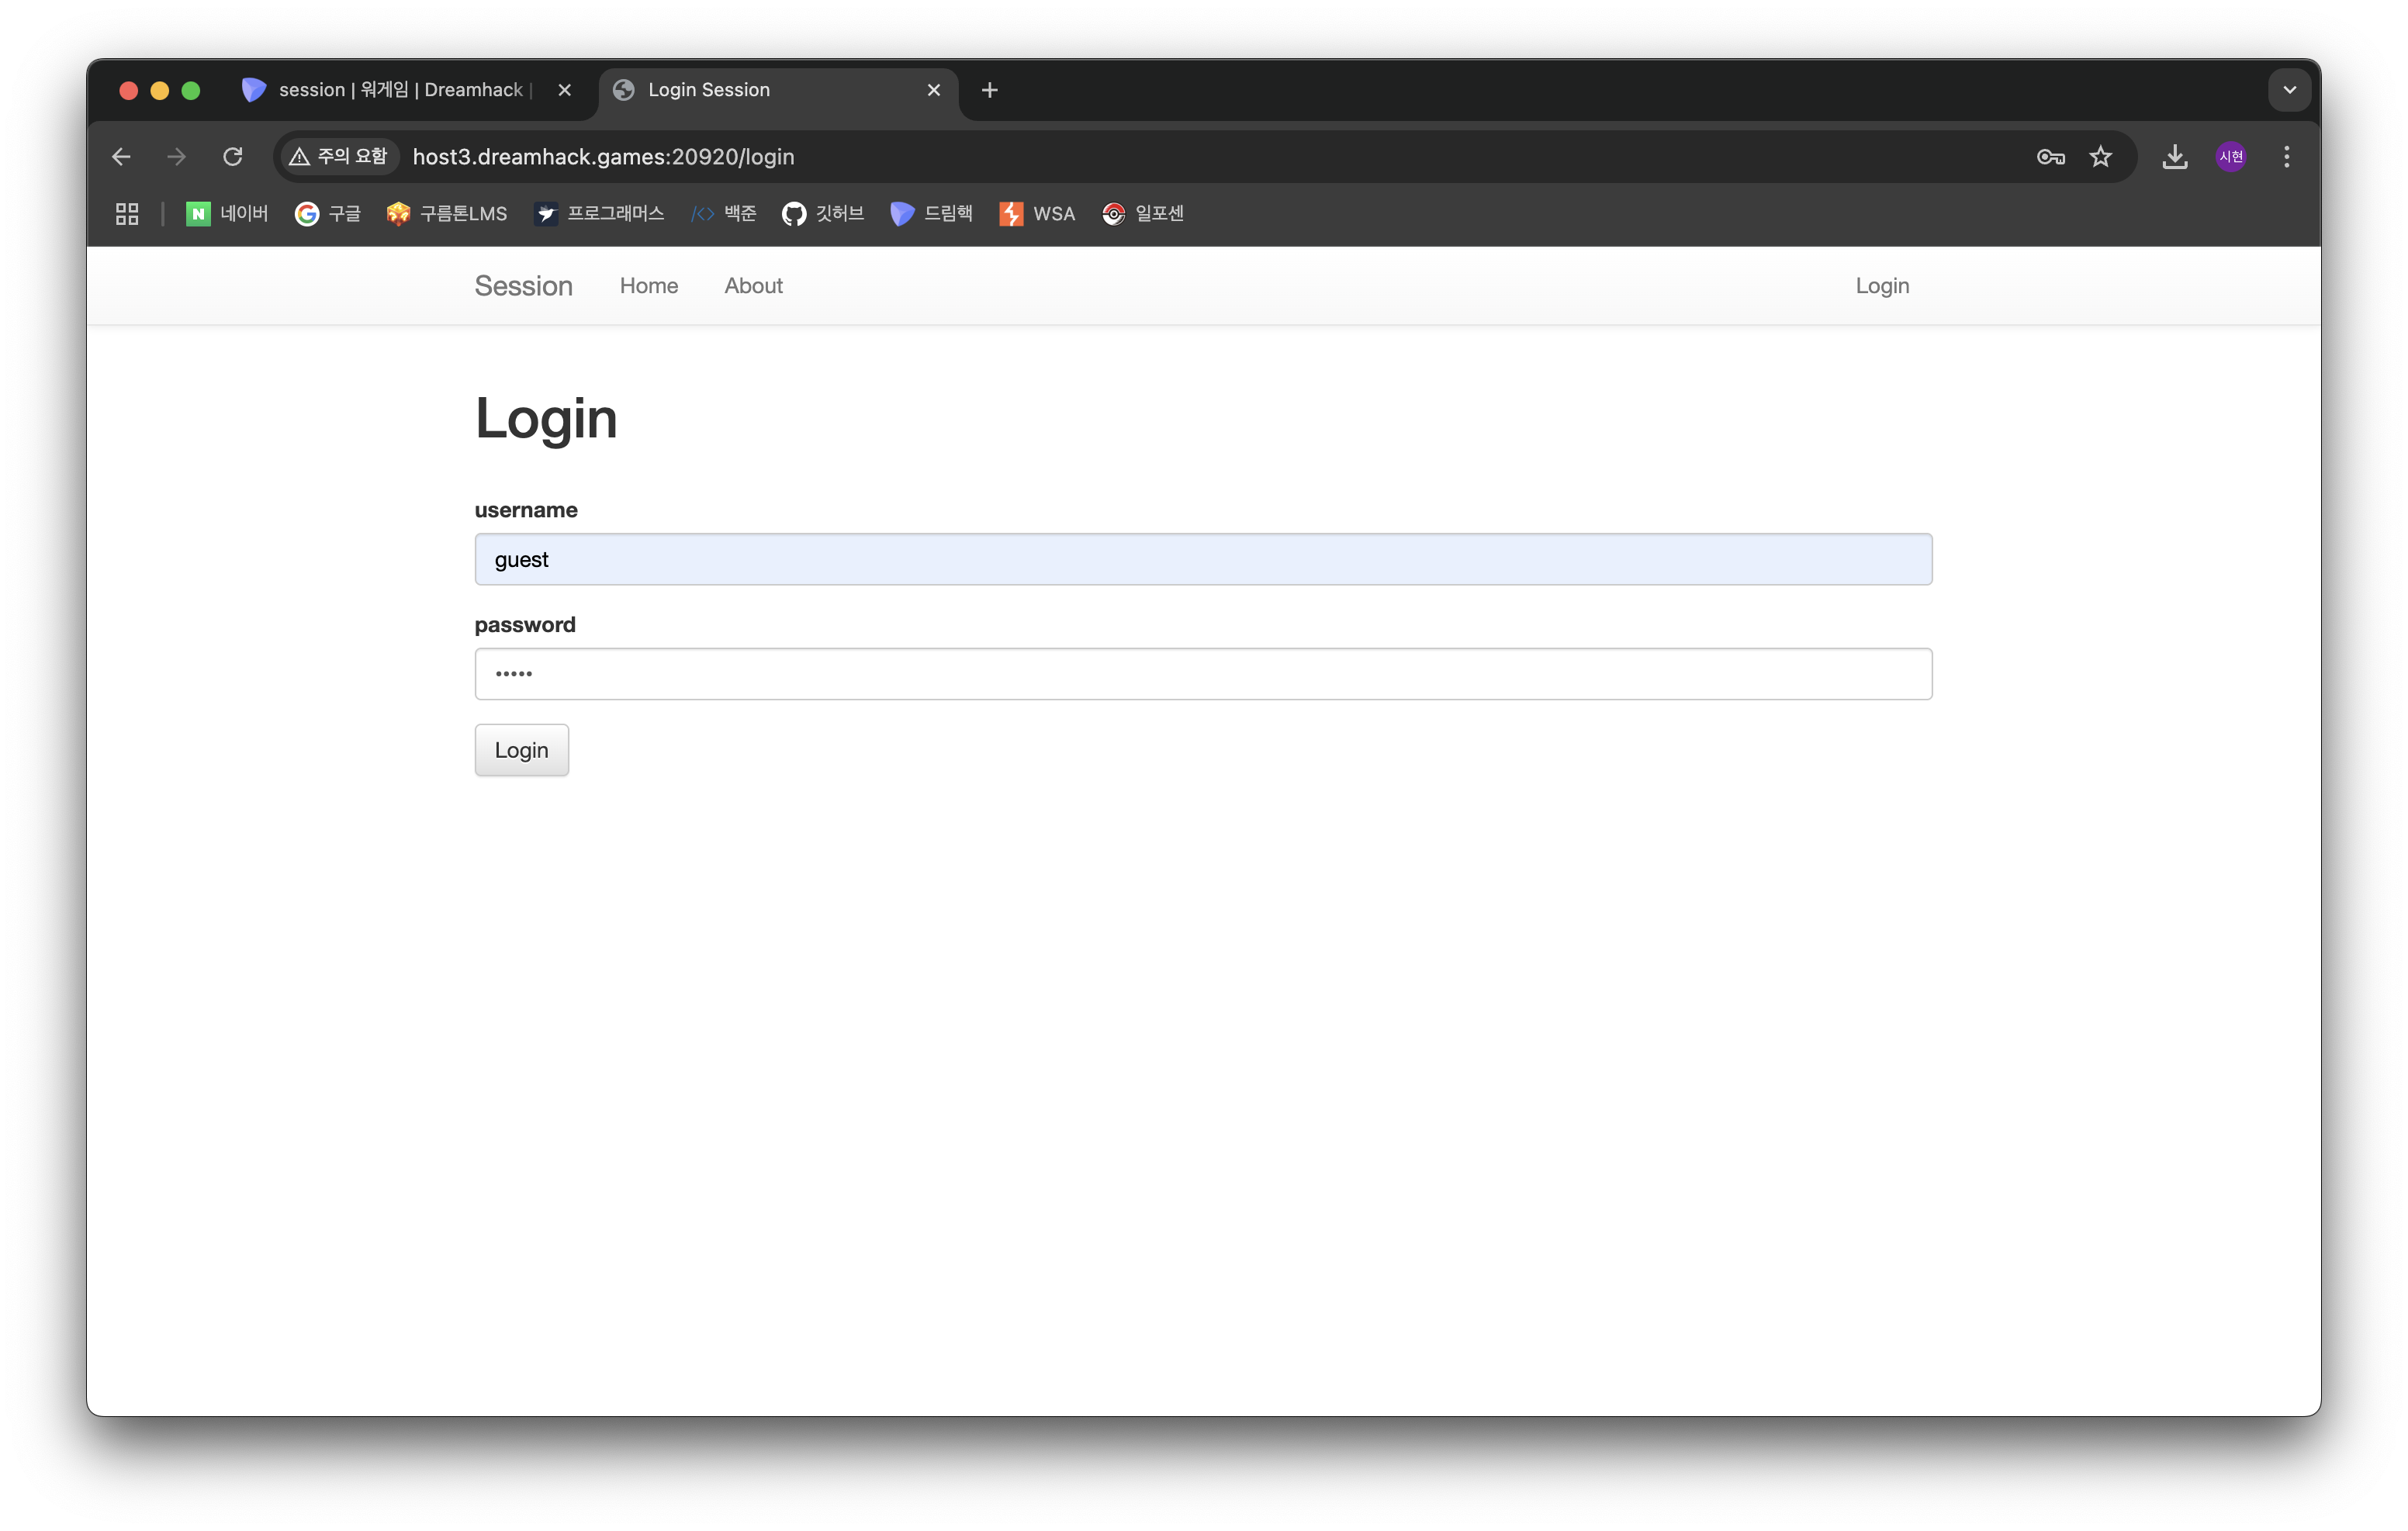Go to the About nav link
This screenshot has width=2408, height=1531.
pos(753,286)
